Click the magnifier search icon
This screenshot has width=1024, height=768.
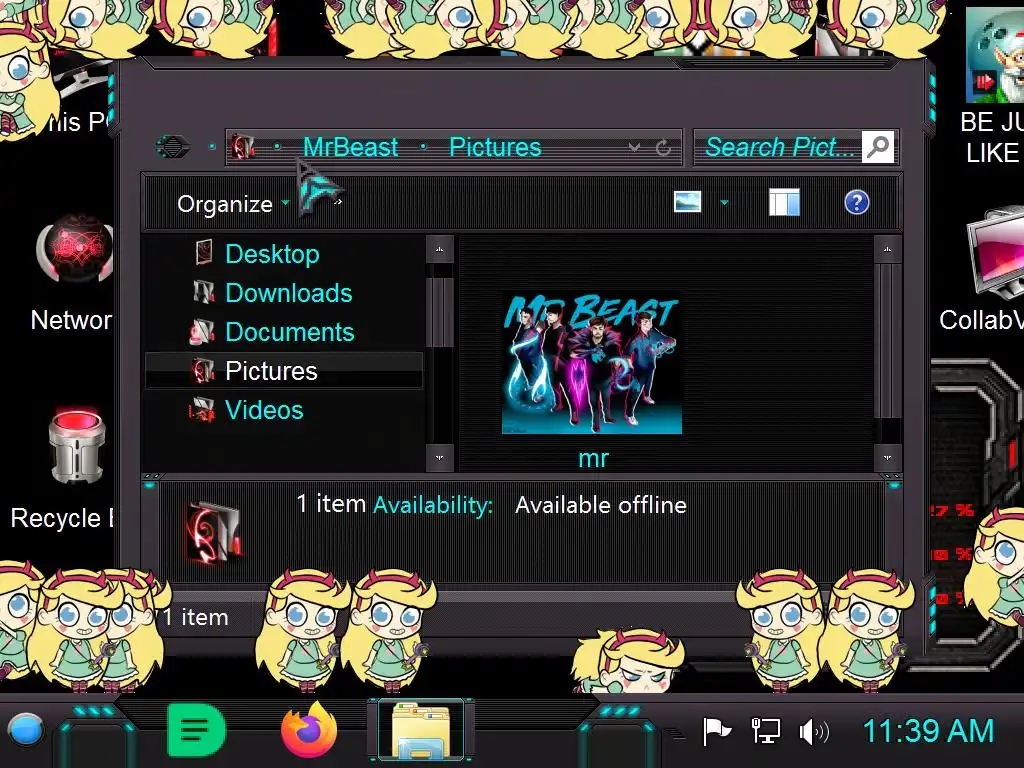[x=878, y=147]
